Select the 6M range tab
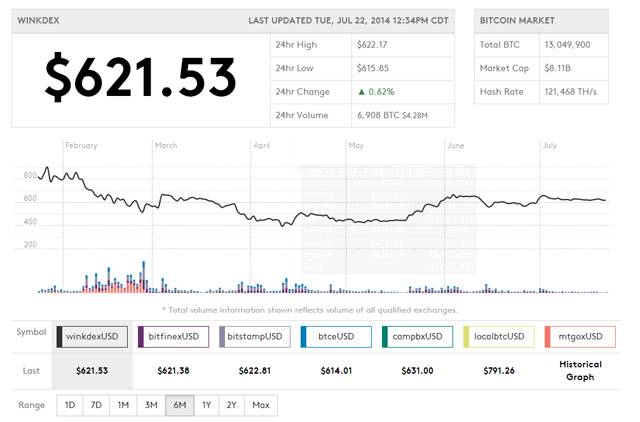Image resolution: width=640 pixels, height=422 pixels. (180, 405)
